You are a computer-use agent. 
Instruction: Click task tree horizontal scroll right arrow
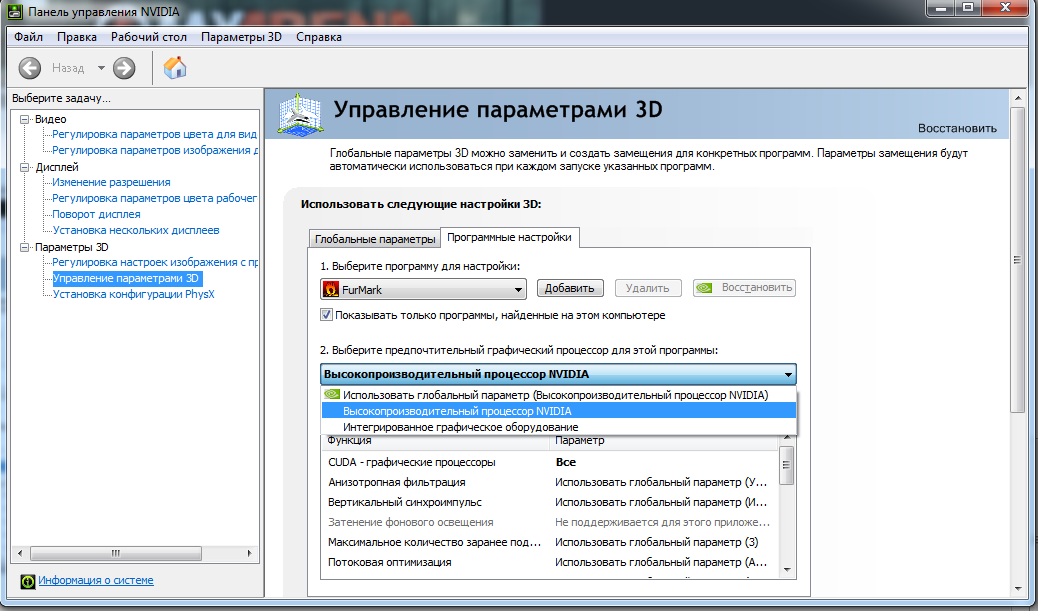click(x=250, y=553)
